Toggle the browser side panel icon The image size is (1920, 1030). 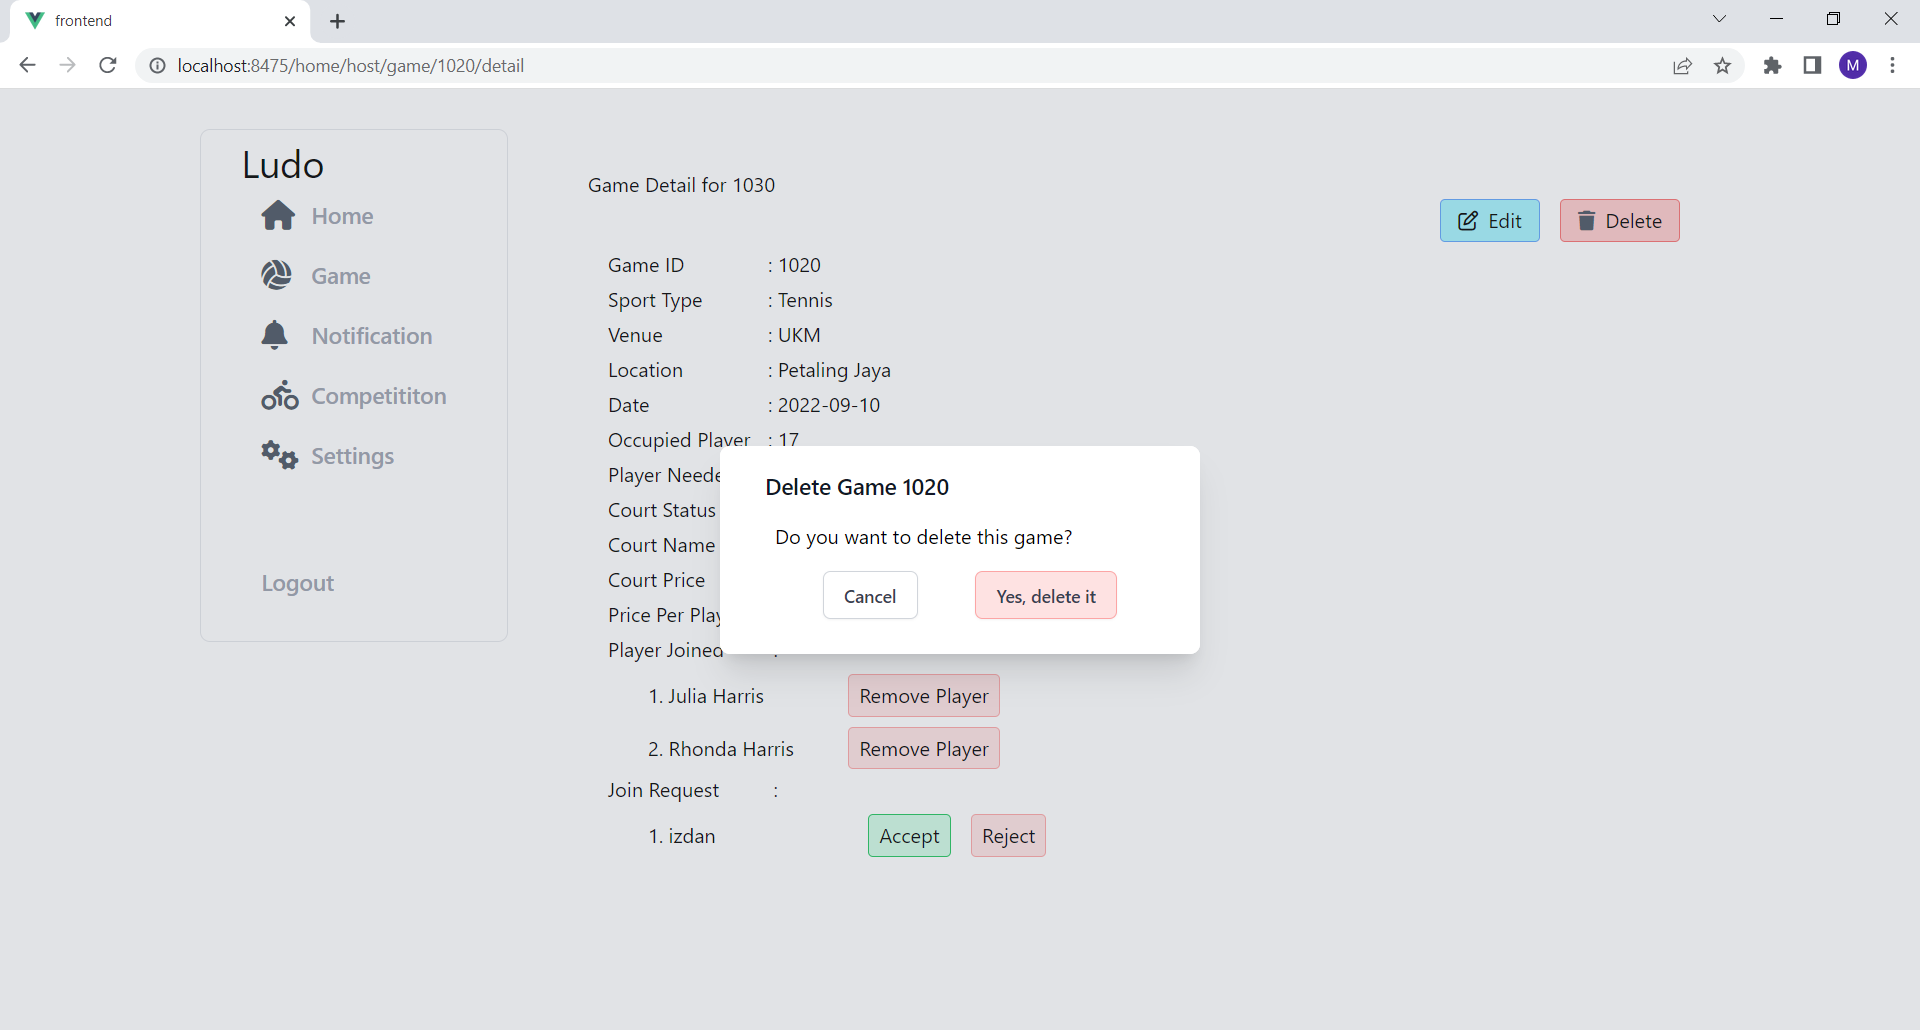coord(1812,66)
